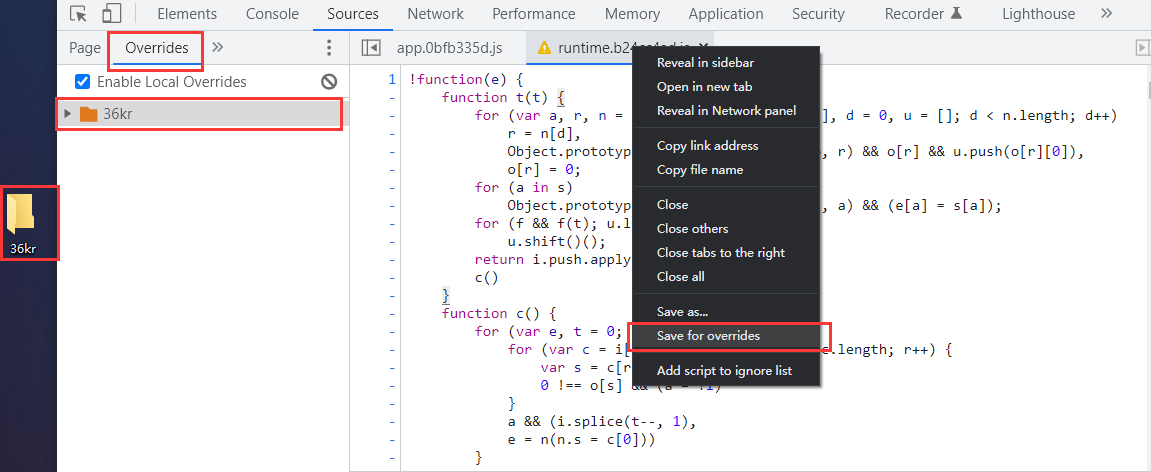Open the three-dot navigator options menu

tap(329, 48)
